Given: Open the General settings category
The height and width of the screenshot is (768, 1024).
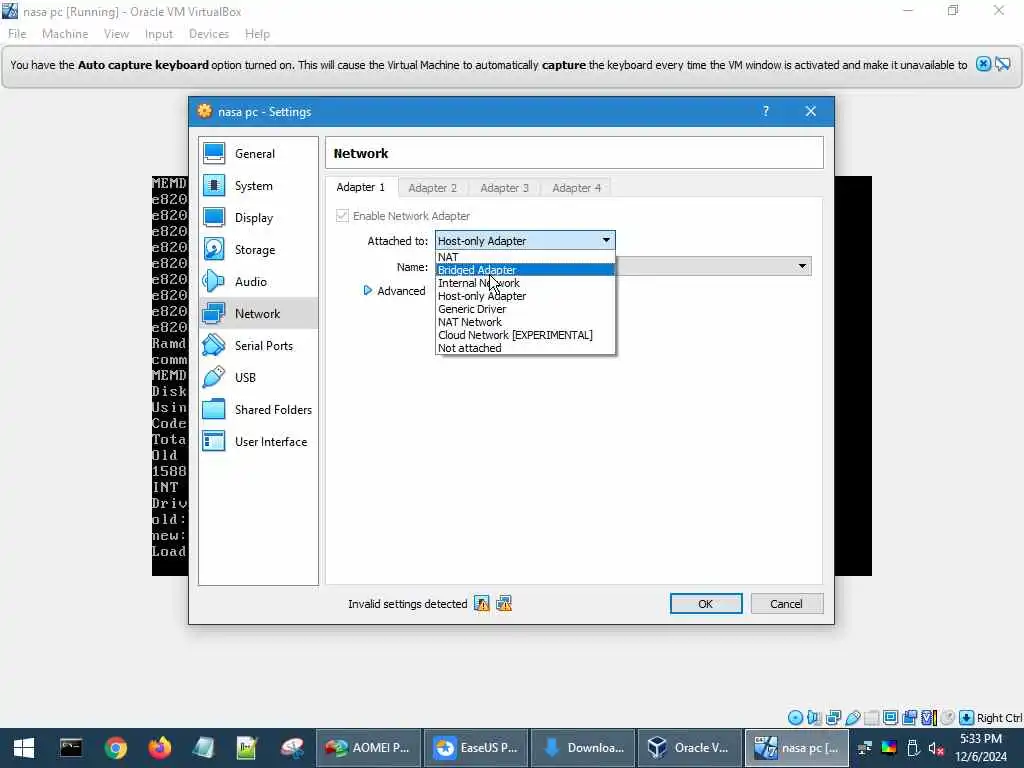Looking at the screenshot, I should click(x=258, y=153).
